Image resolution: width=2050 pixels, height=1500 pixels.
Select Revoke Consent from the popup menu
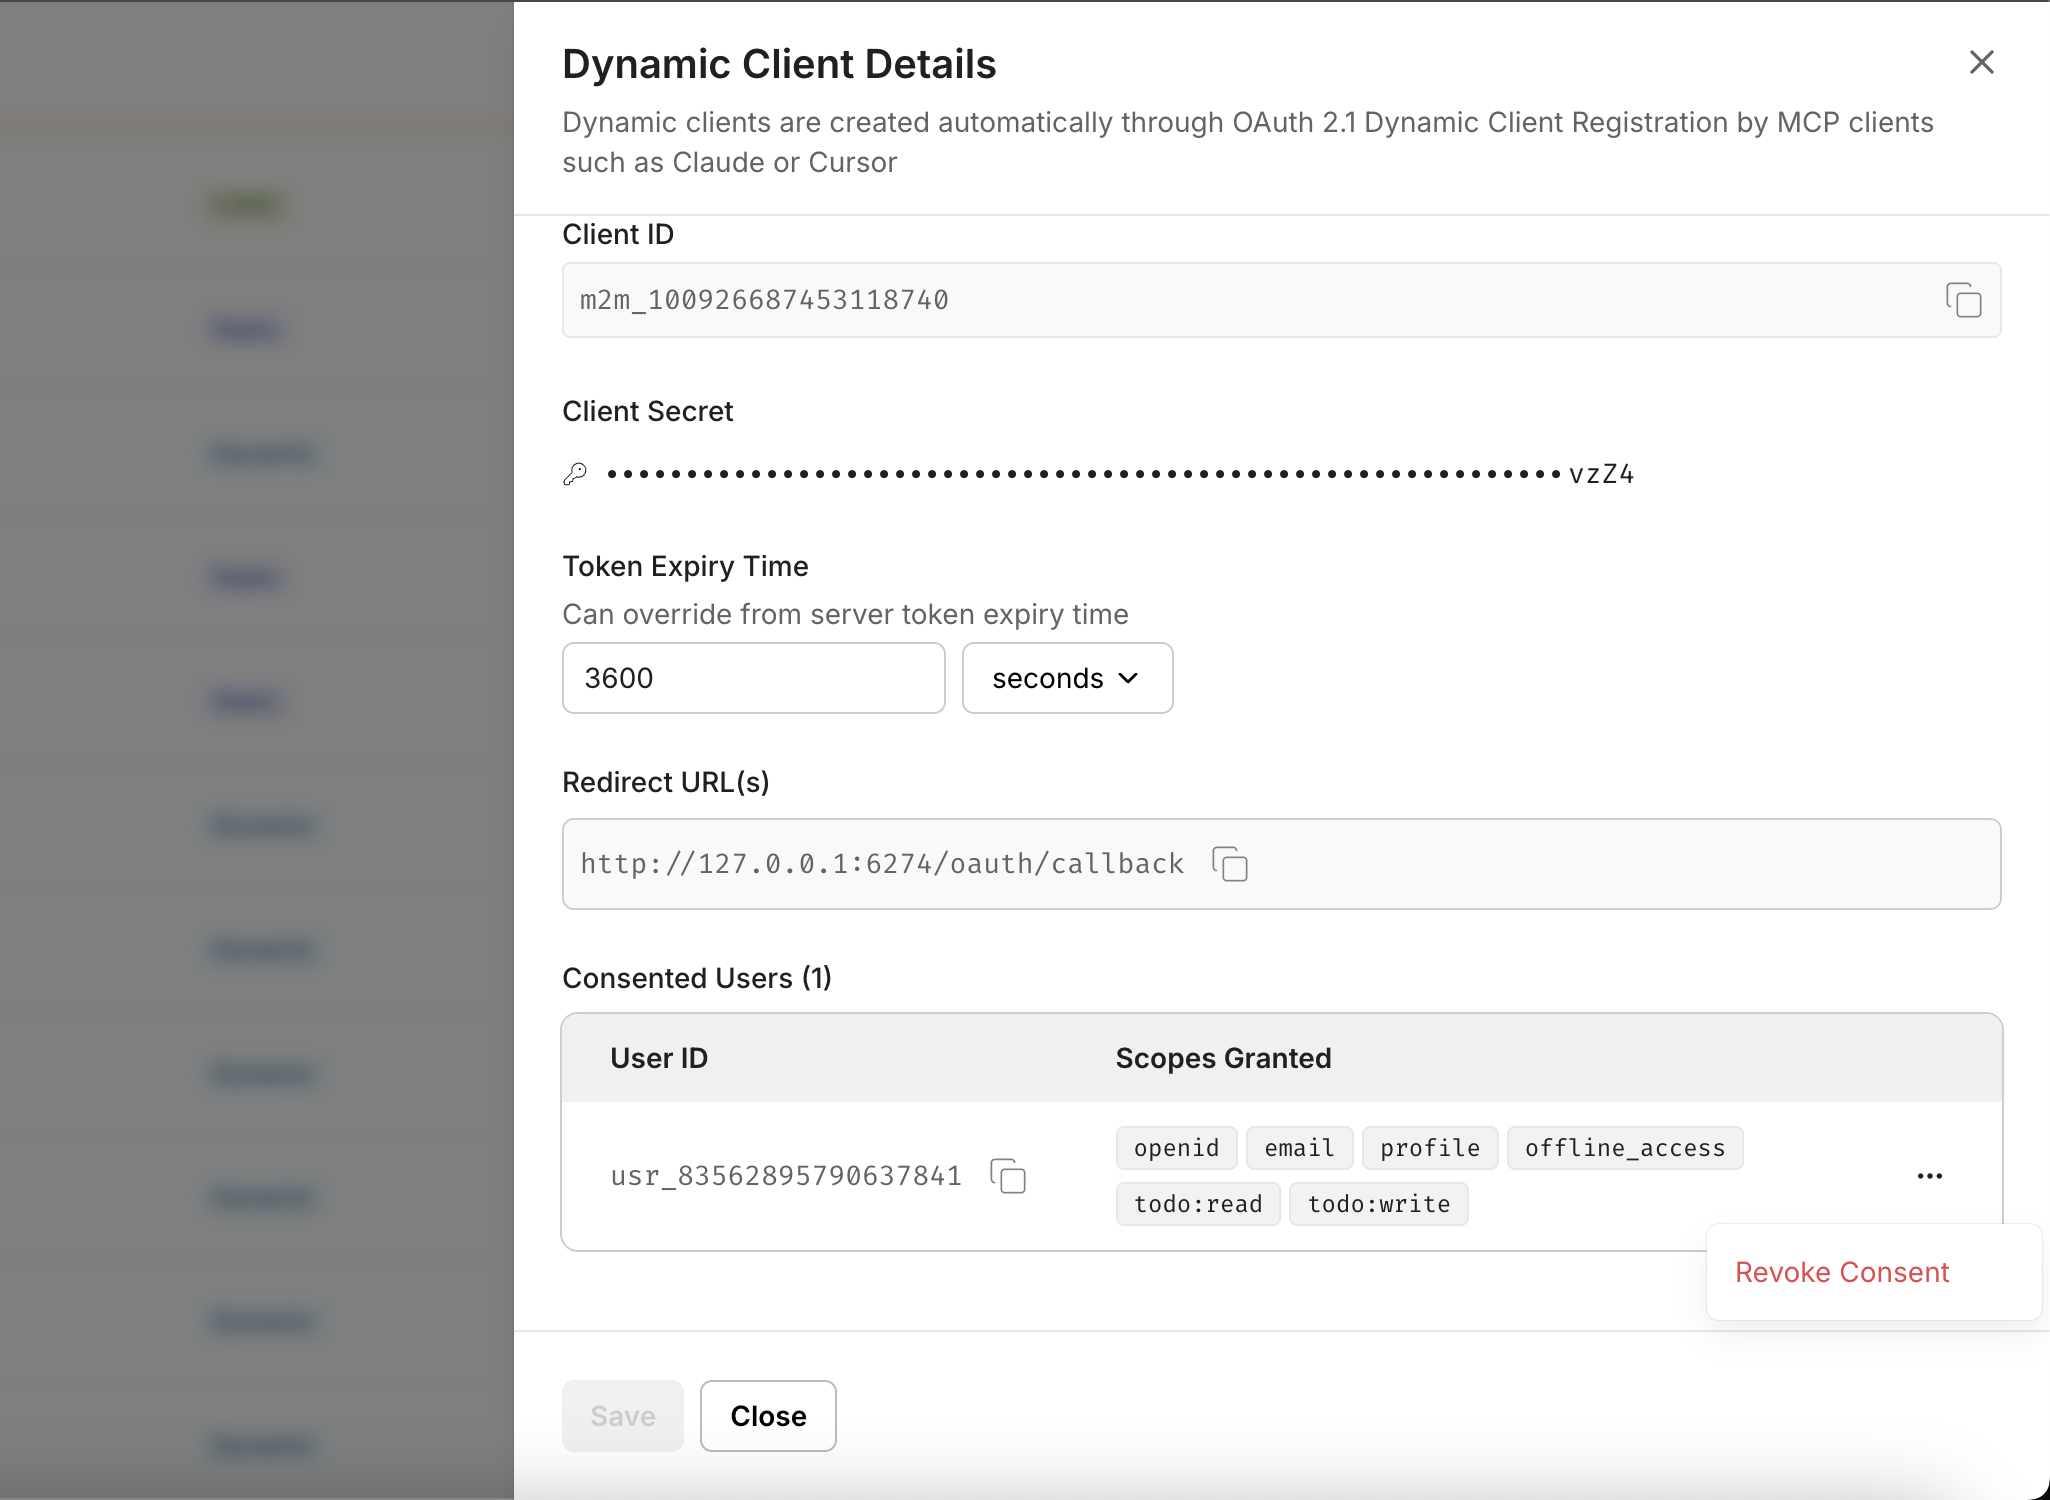point(1841,1272)
